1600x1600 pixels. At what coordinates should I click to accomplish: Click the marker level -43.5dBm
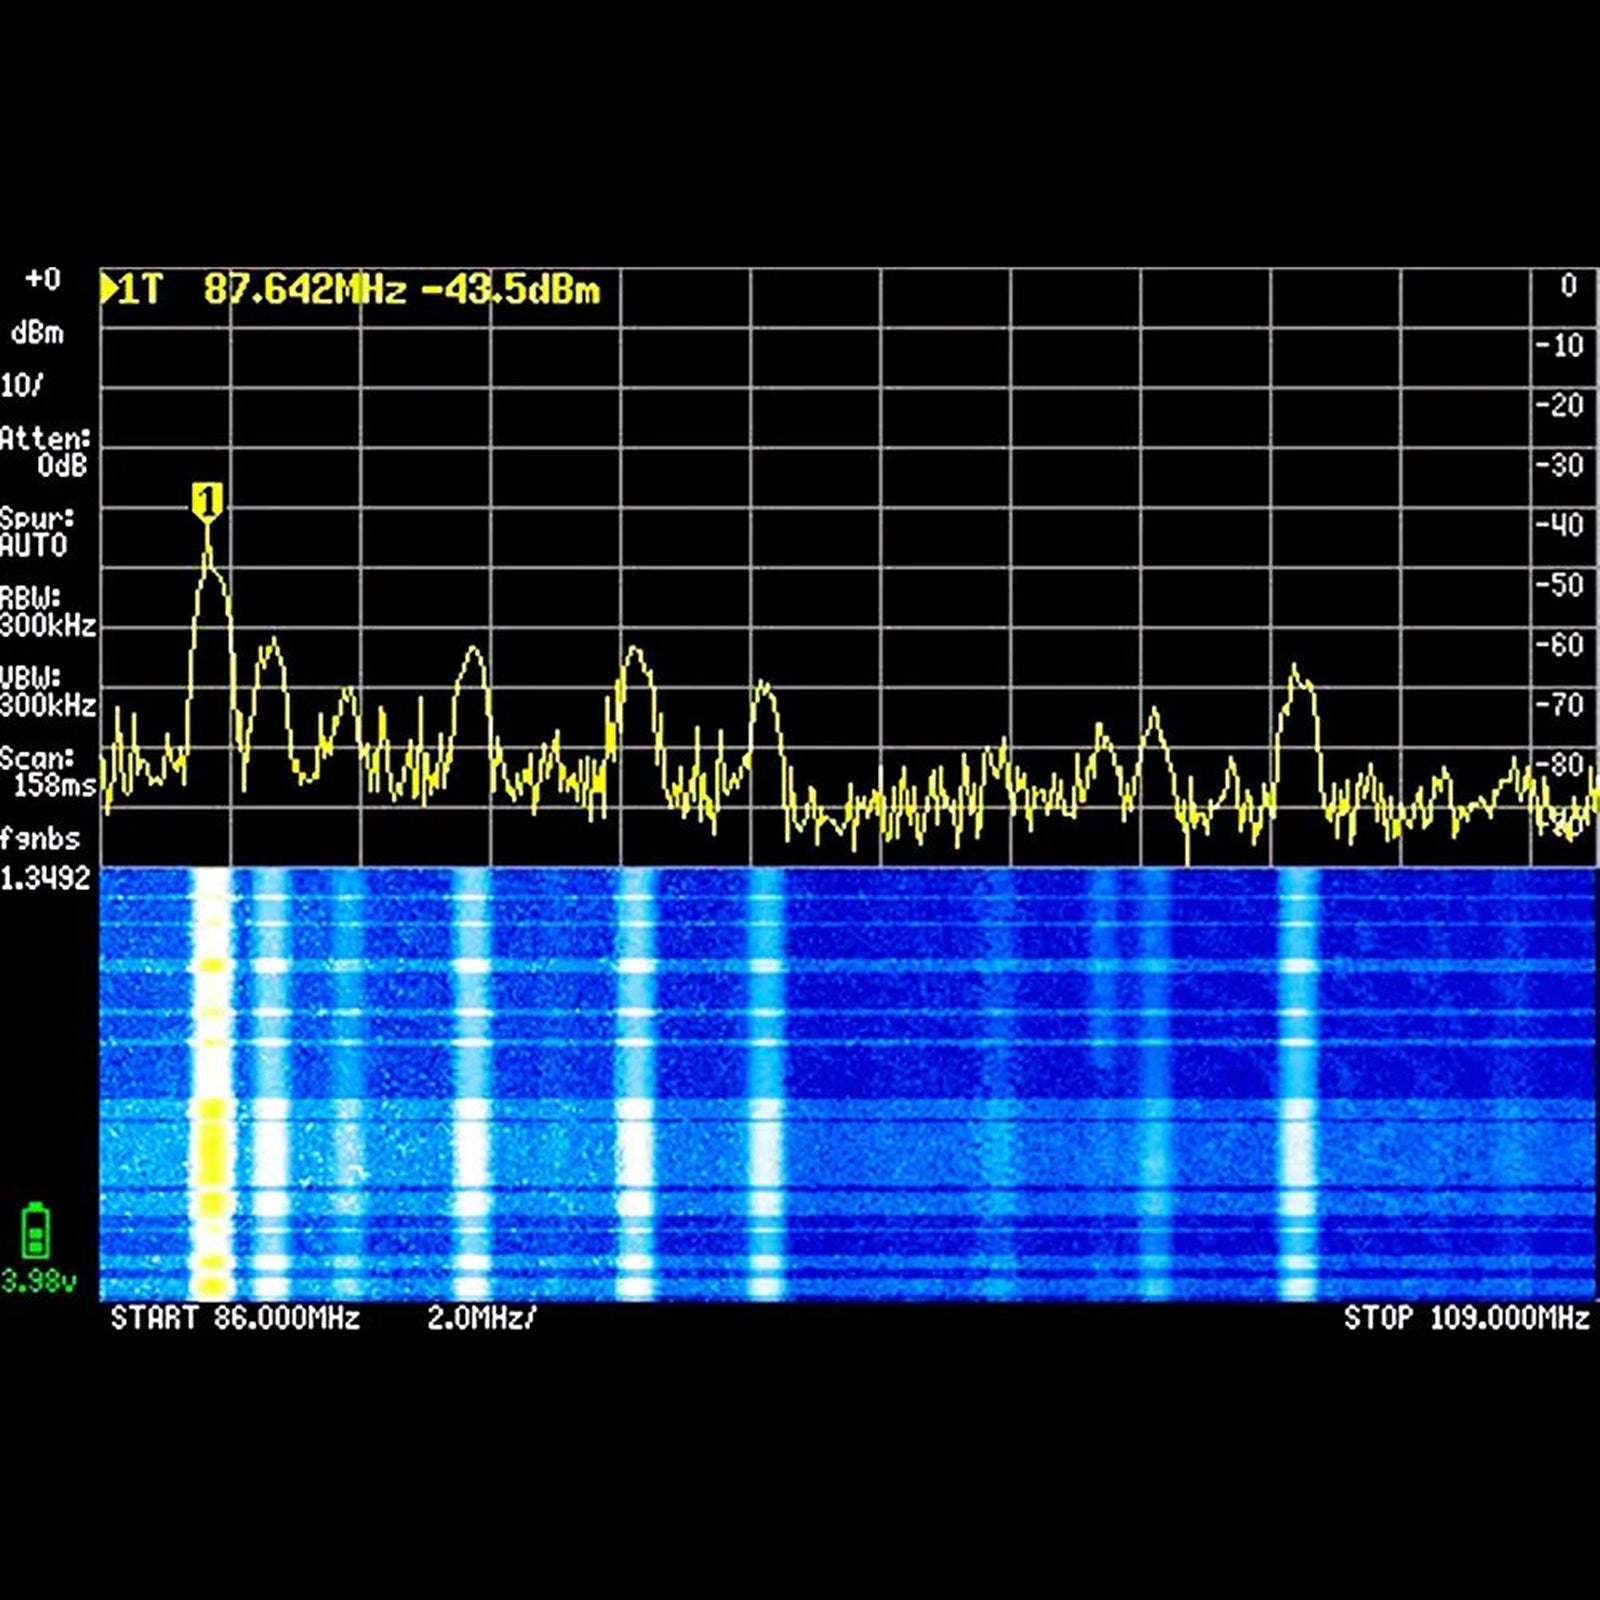click(x=511, y=290)
